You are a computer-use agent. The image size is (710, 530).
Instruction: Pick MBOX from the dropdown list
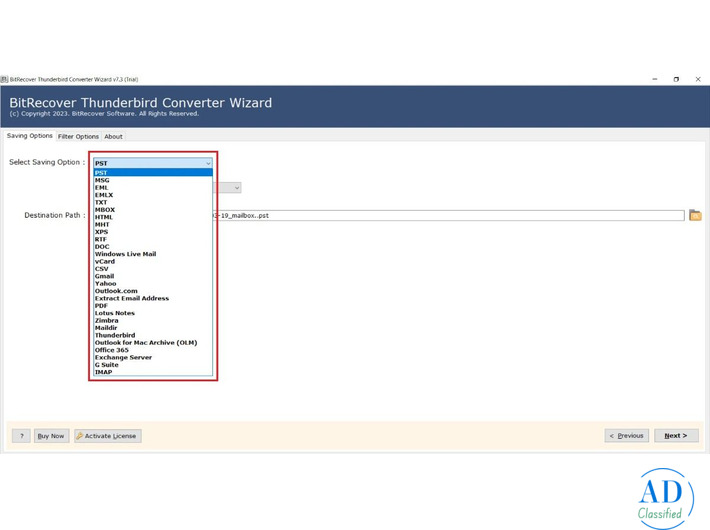click(153, 210)
